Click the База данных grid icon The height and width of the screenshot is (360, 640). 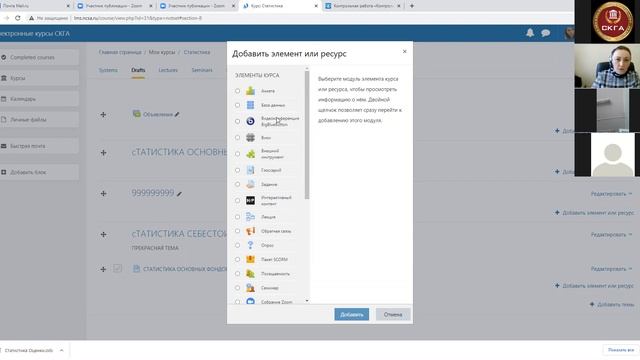point(250,105)
